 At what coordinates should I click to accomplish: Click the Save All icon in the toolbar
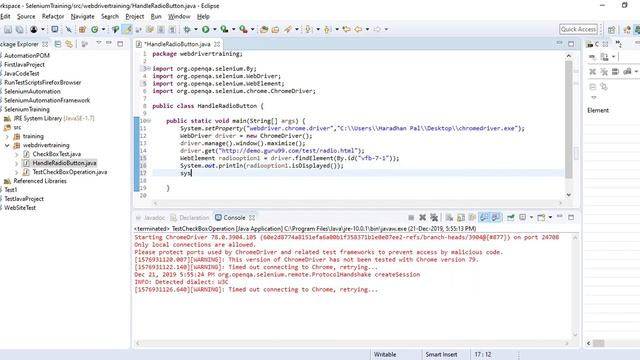point(19,29)
